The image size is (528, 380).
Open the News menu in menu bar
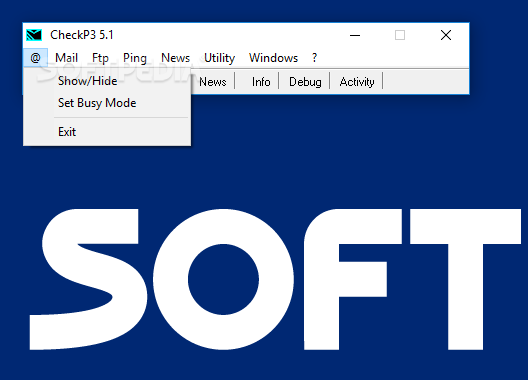click(x=175, y=58)
